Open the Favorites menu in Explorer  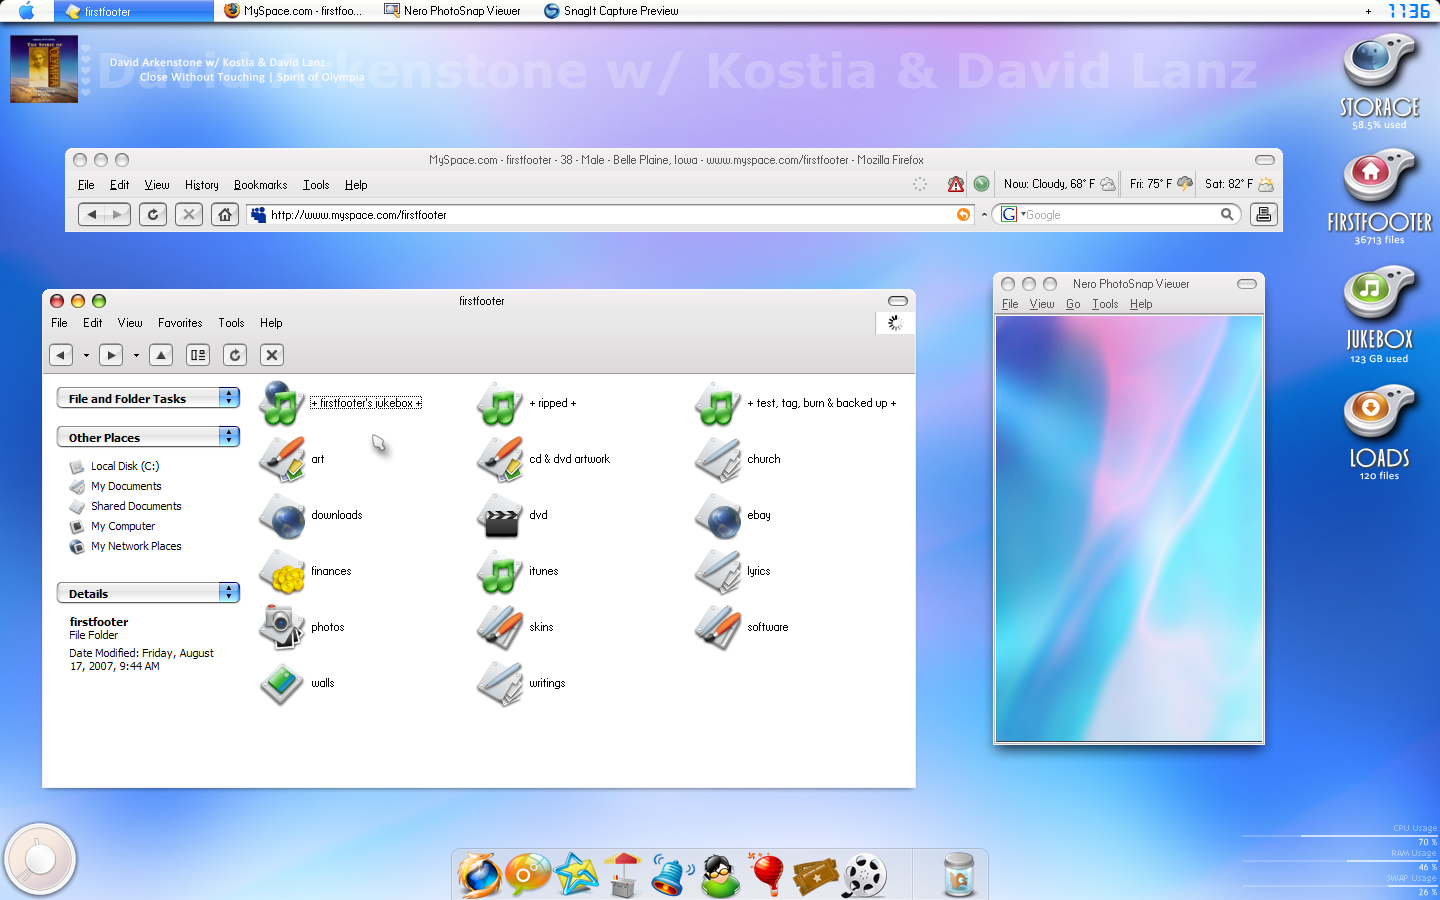pos(180,323)
